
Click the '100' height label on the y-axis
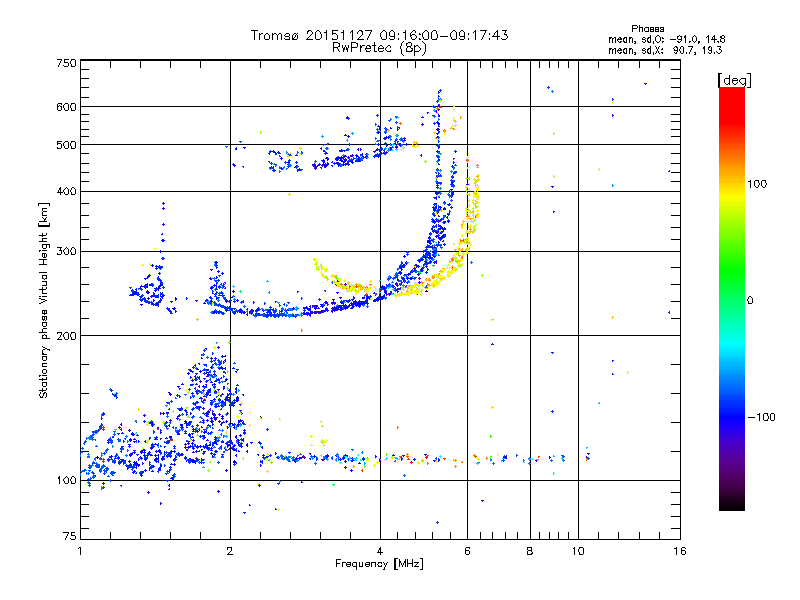[x=66, y=481]
